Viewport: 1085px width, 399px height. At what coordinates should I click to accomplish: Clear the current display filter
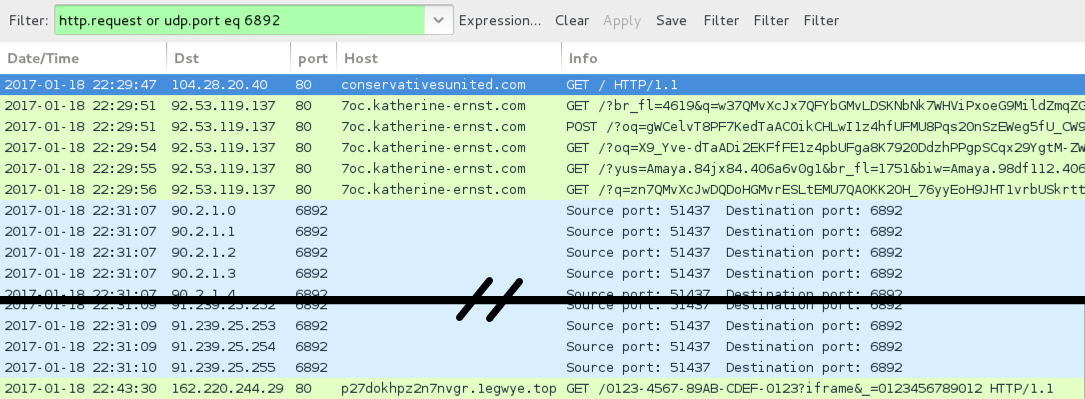[x=572, y=21]
